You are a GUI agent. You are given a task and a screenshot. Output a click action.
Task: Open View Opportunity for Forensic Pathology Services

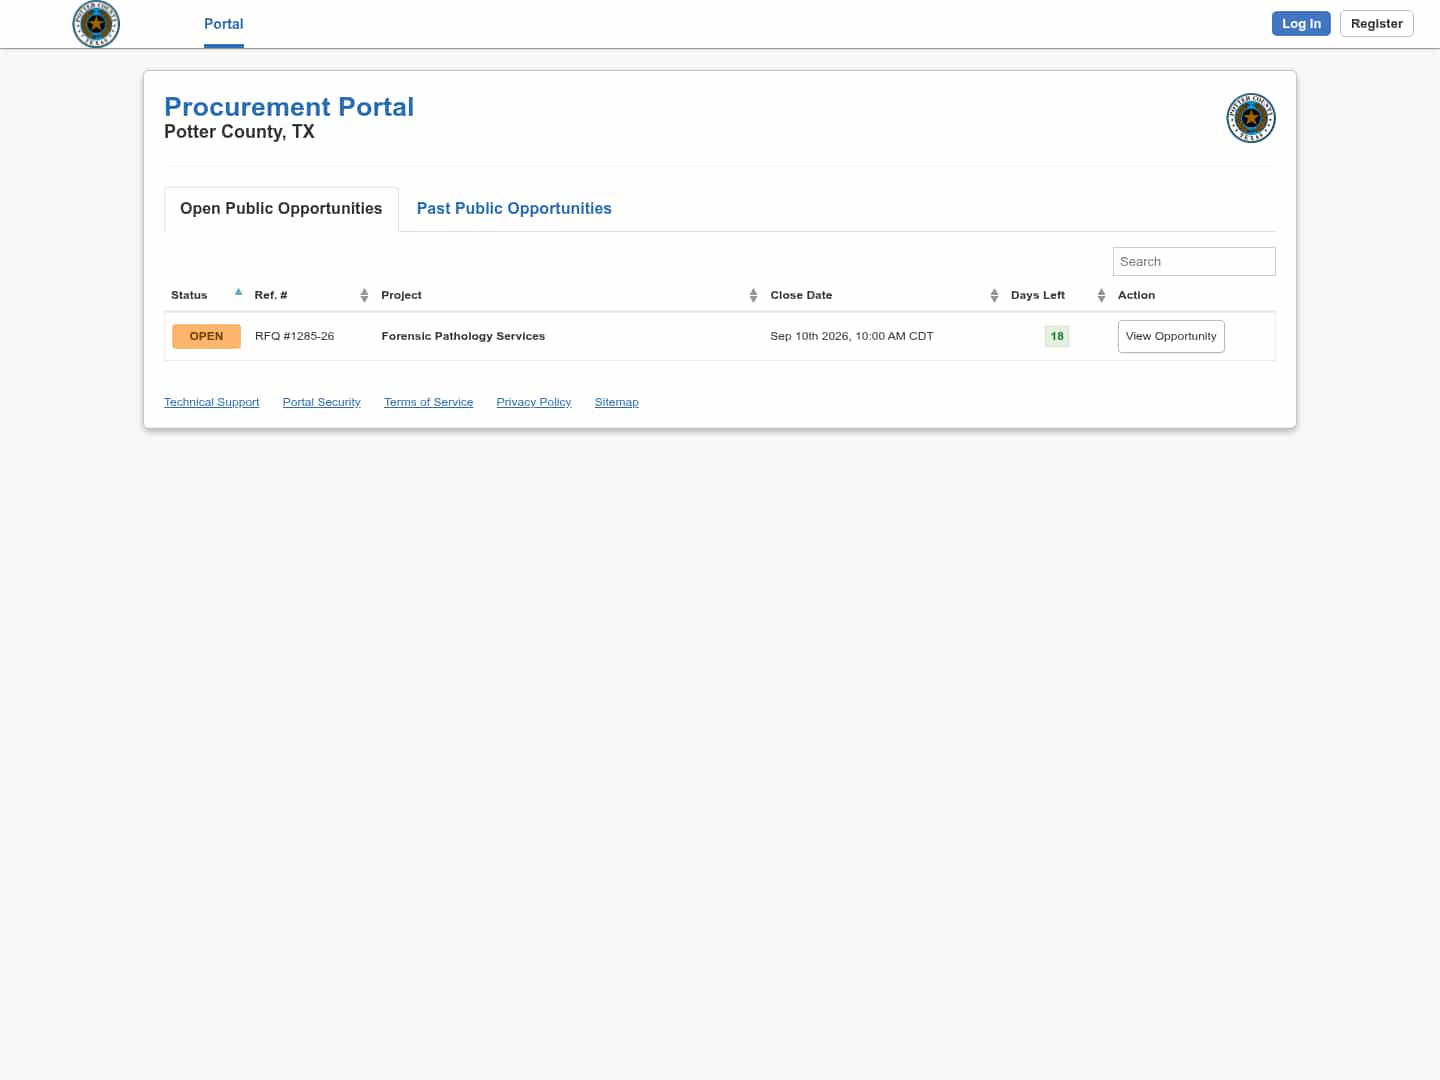[x=1171, y=336]
